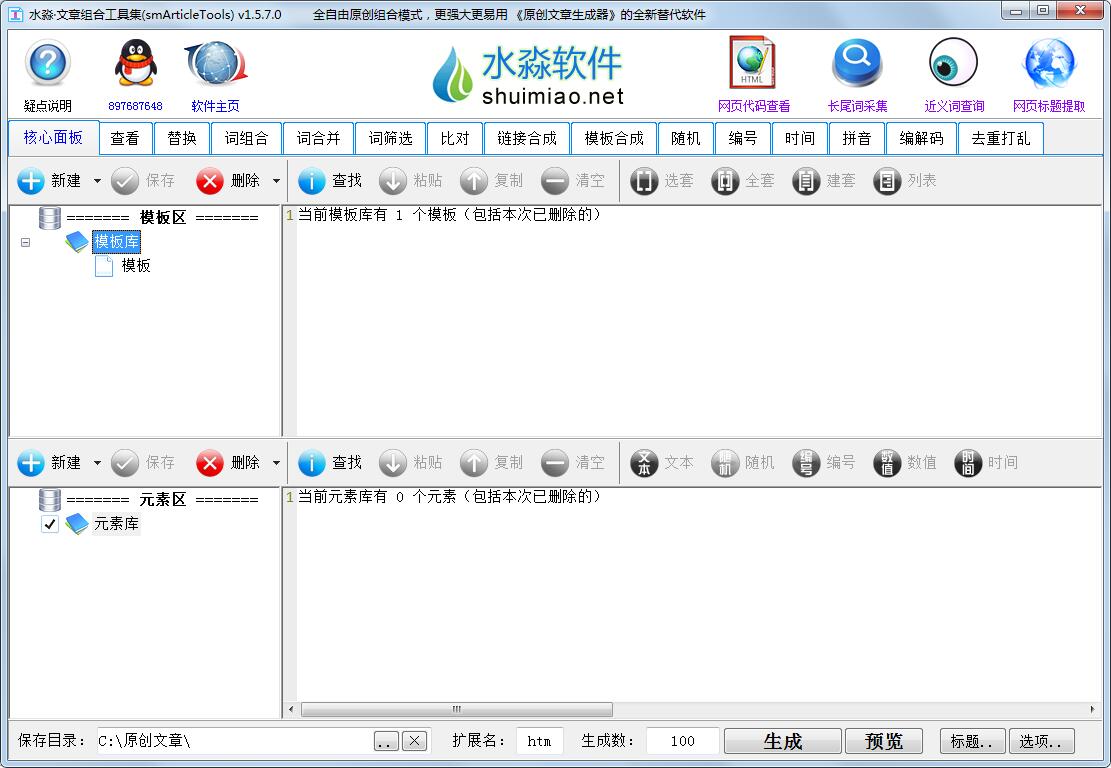The image size is (1111, 768).
Task: Open the 新建 dropdown arrow
Action: tap(95, 181)
